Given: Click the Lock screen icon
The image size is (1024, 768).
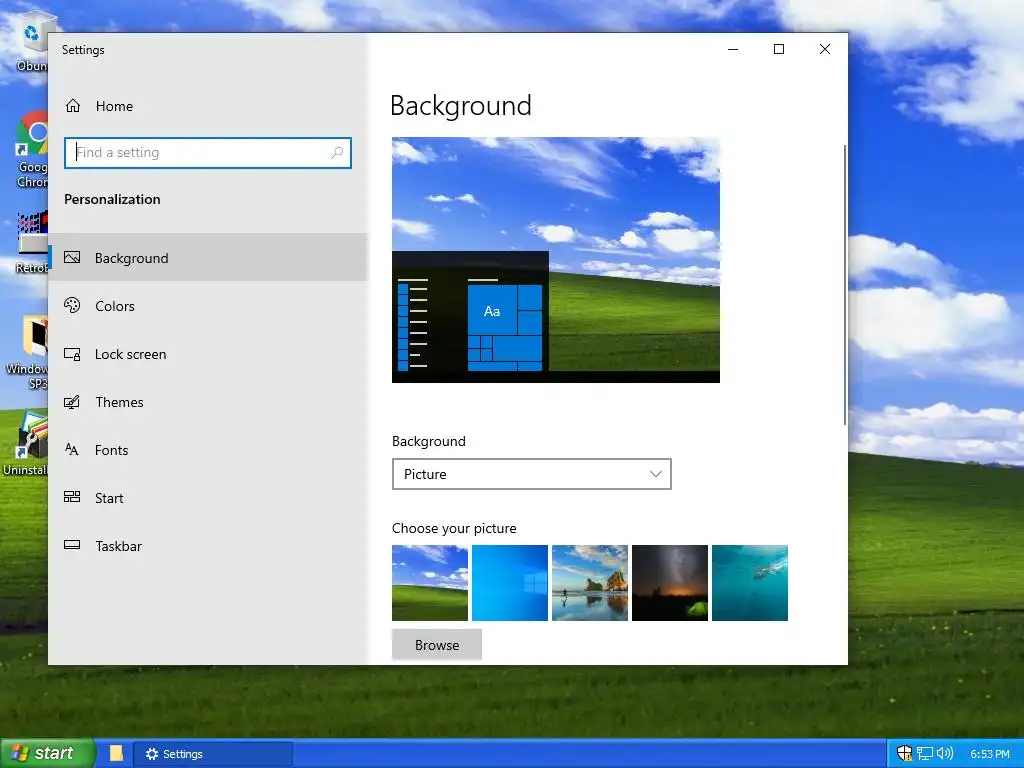Looking at the screenshot, I should tap(72, 354).
